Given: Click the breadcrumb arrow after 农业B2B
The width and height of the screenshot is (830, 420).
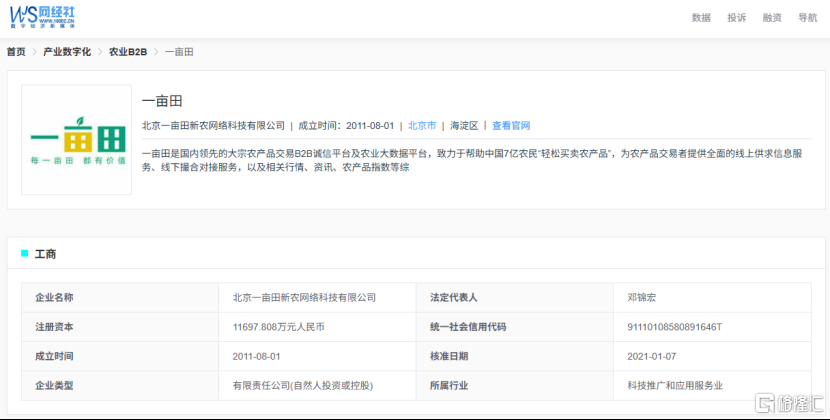Looking at the screenshot, I should pyautogui.click(x=156, y=52).
